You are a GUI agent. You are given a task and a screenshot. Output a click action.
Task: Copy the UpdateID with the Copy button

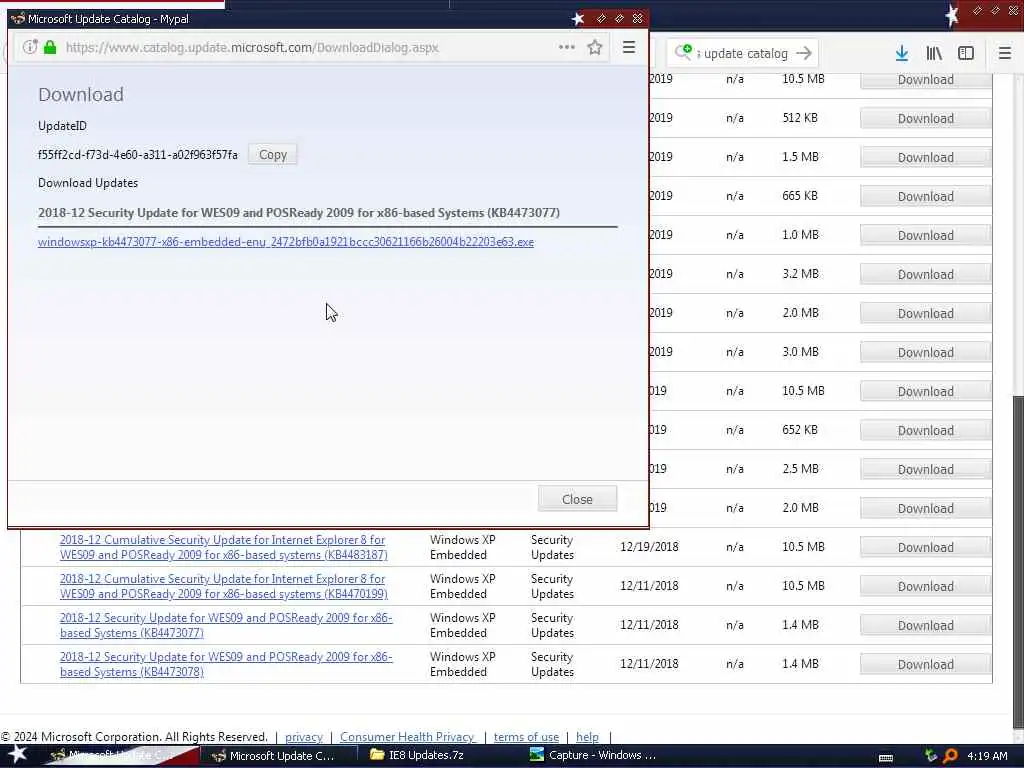pos(272,155)
